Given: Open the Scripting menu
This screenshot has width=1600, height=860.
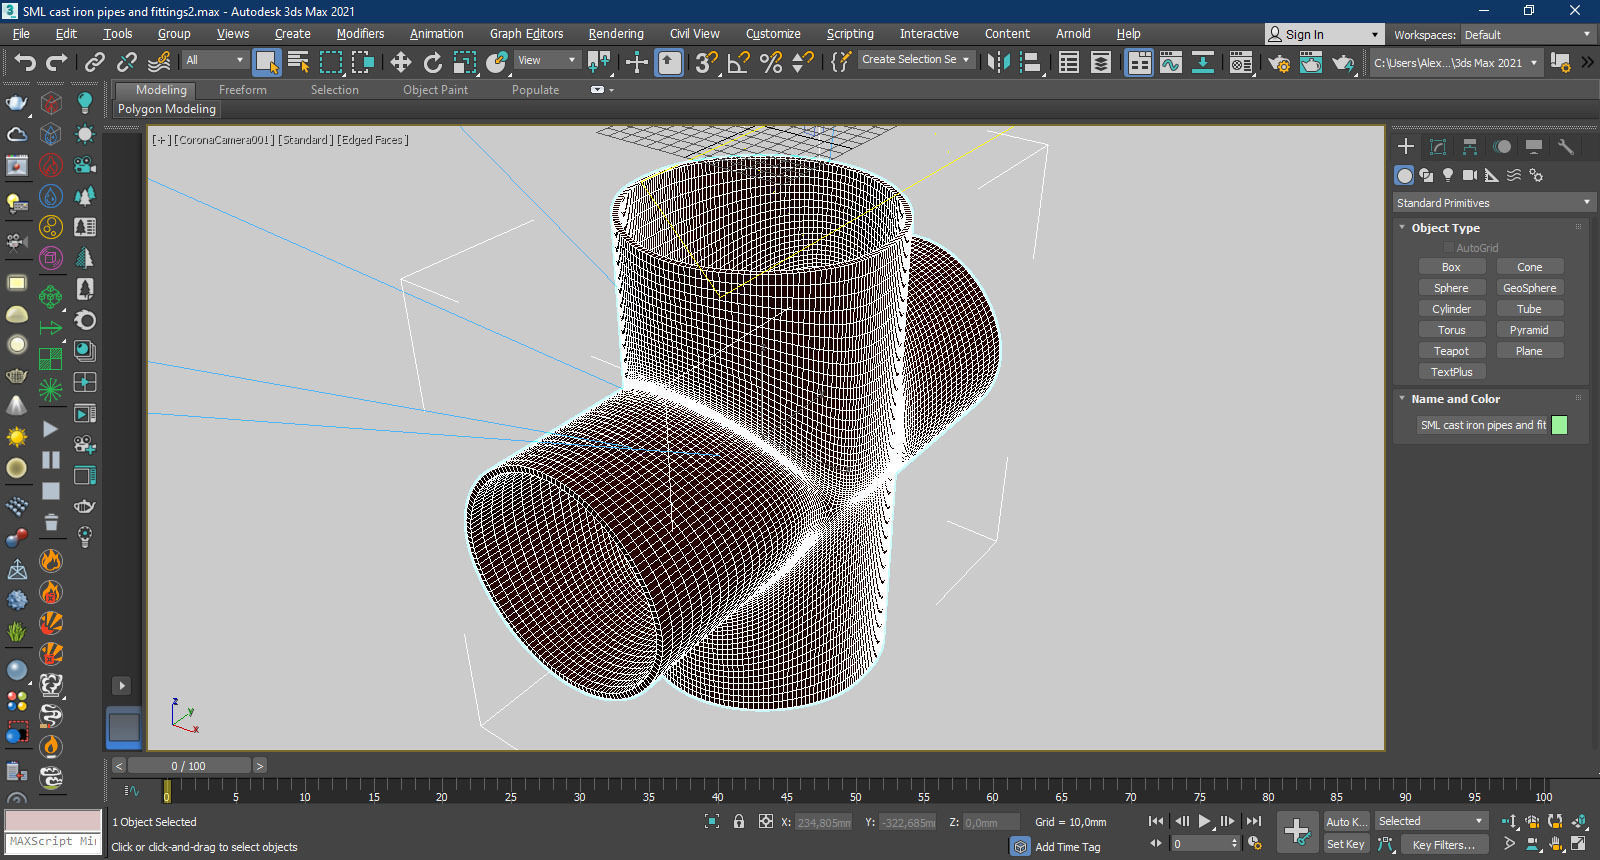Looking at the screenshot, I should [x=850, y=34].
